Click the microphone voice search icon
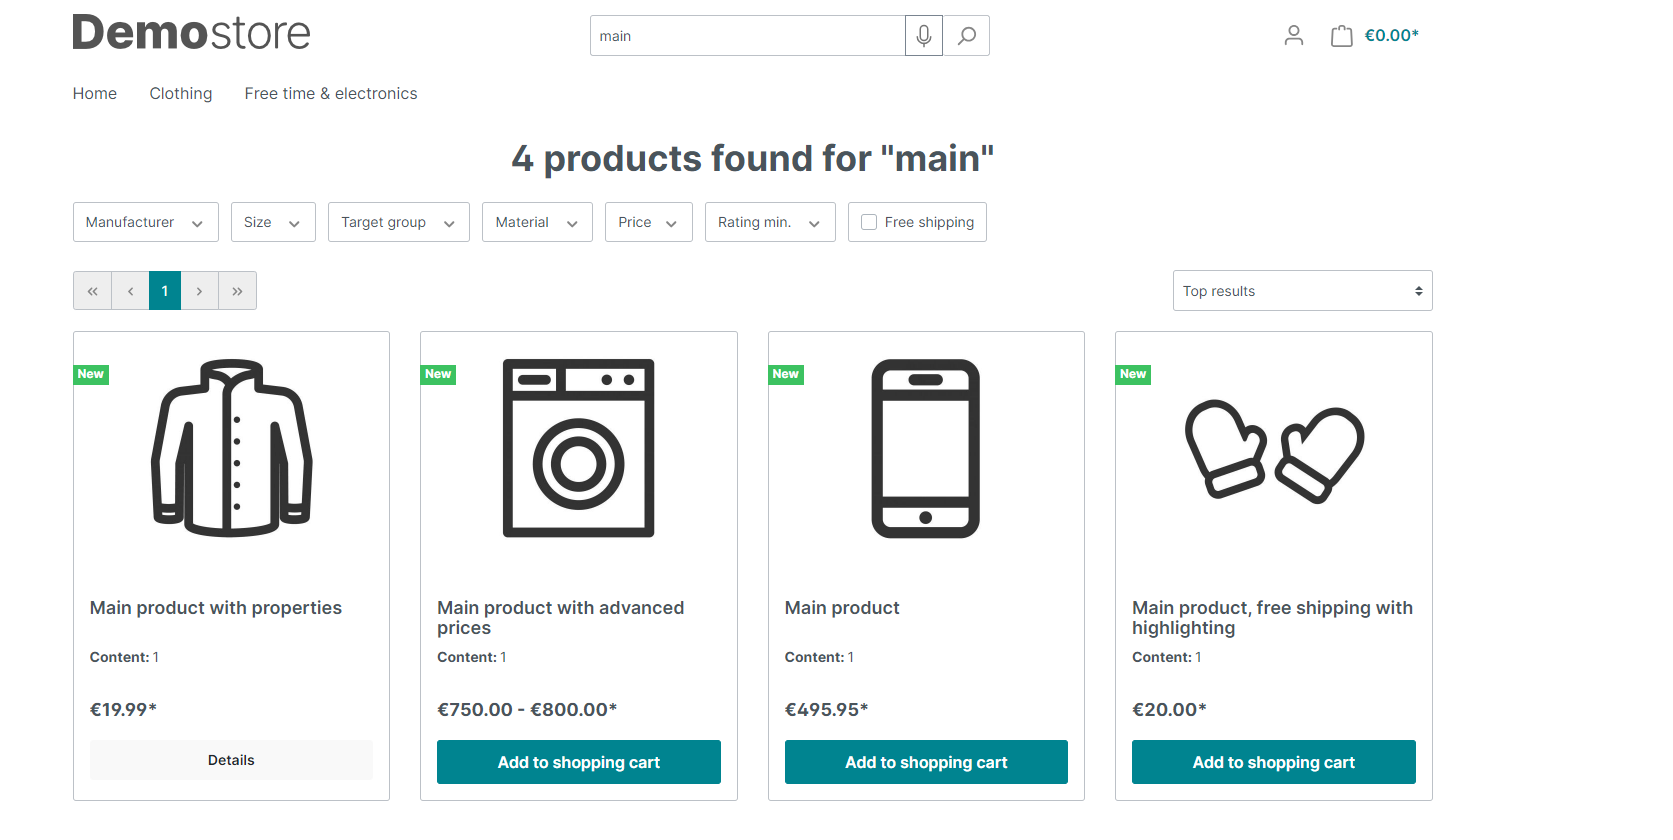 click(x=924, y=36)
